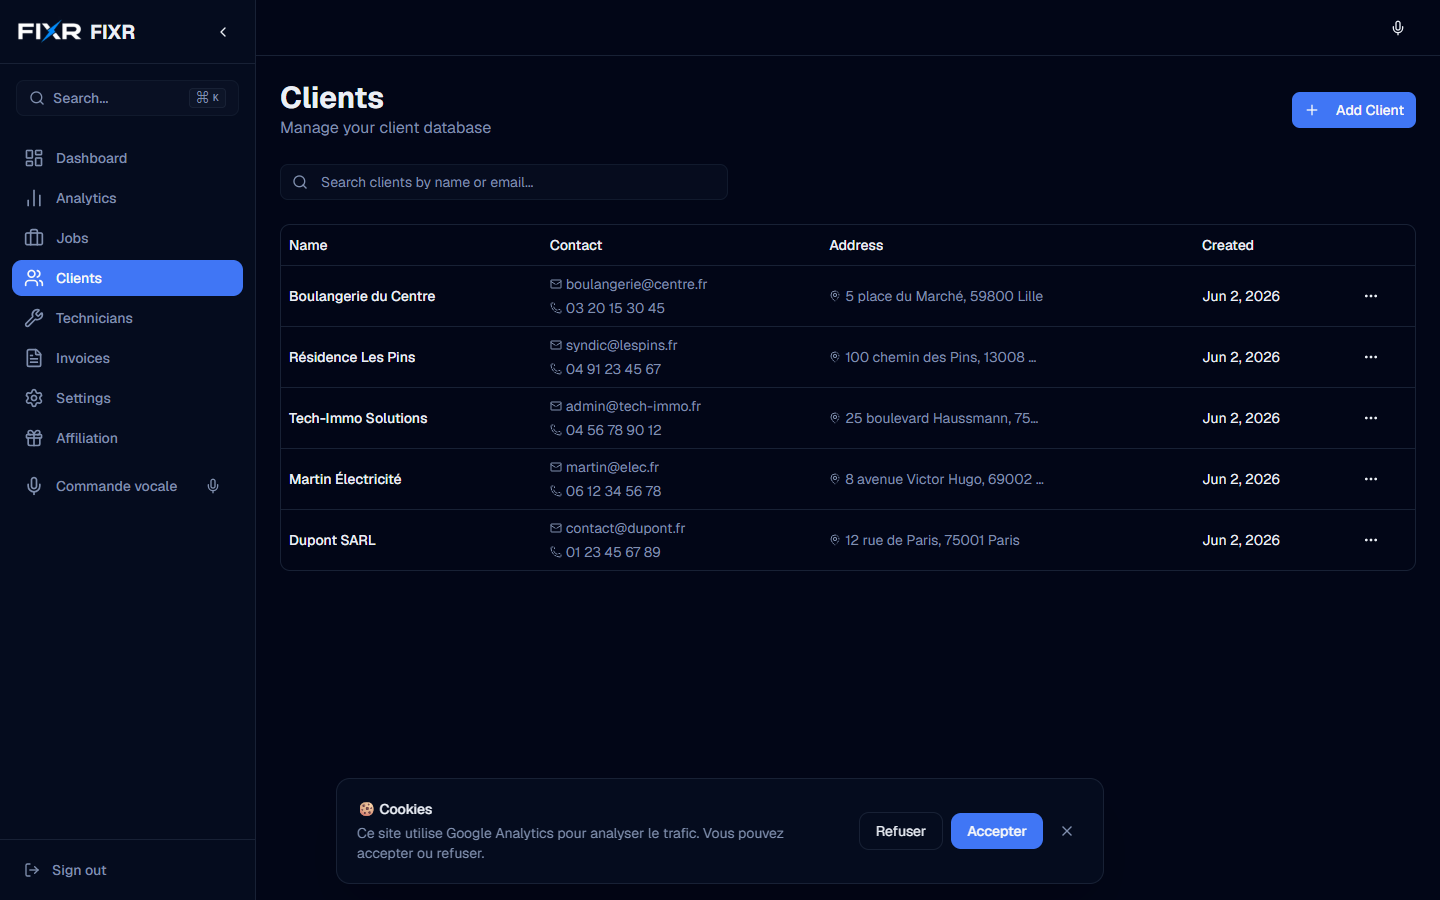
Task: Click the cookie emoji icon in the banner
Action: tap(366, 809)
